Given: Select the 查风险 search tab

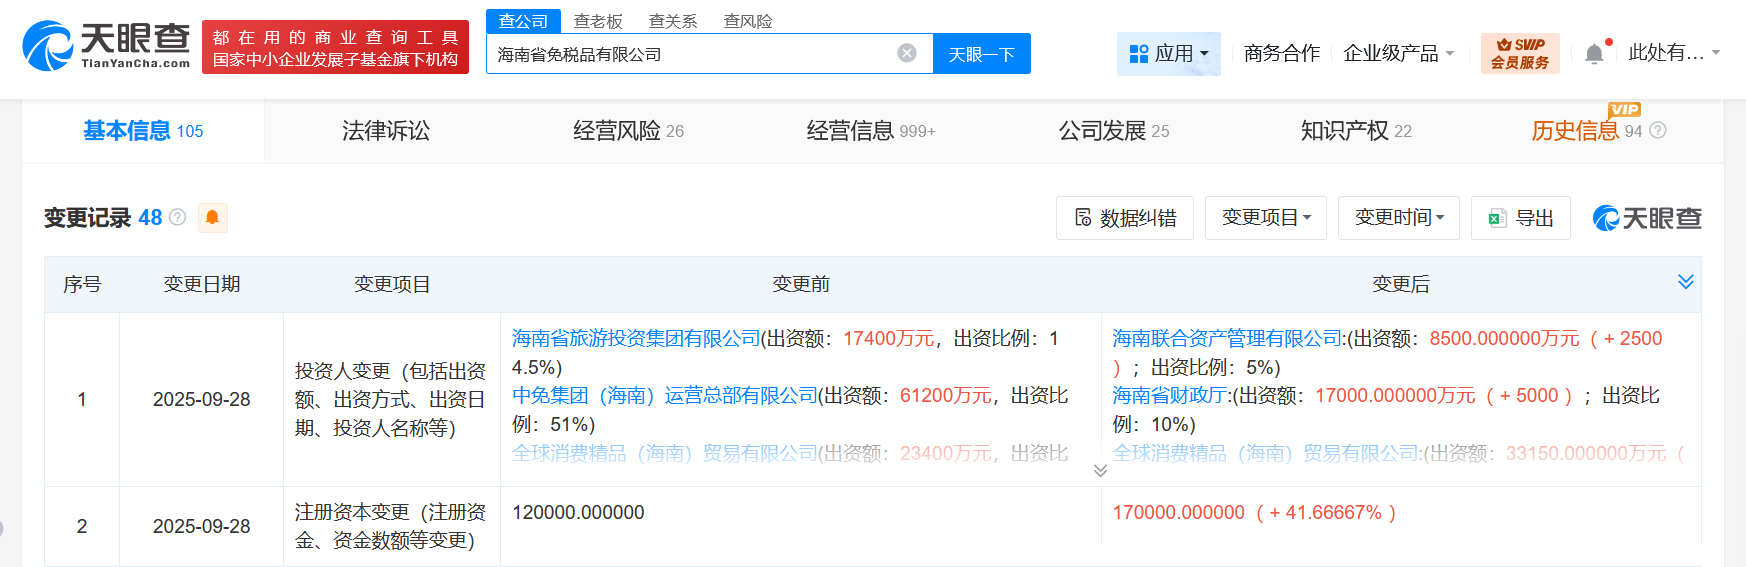Looking at the screenshot, I should (x=748, y=21).
